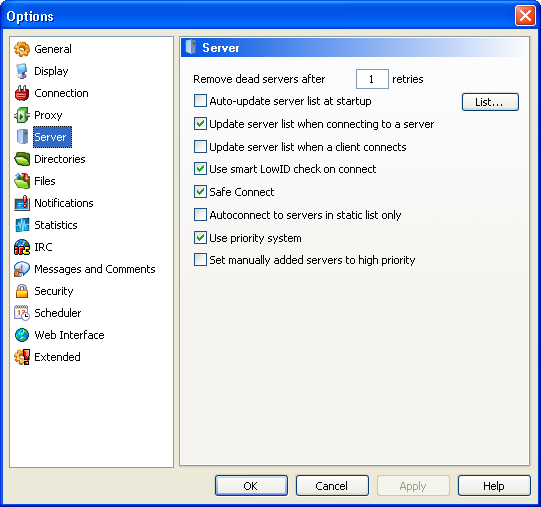Open Help for the options dialog

click(x=494, y=486)
